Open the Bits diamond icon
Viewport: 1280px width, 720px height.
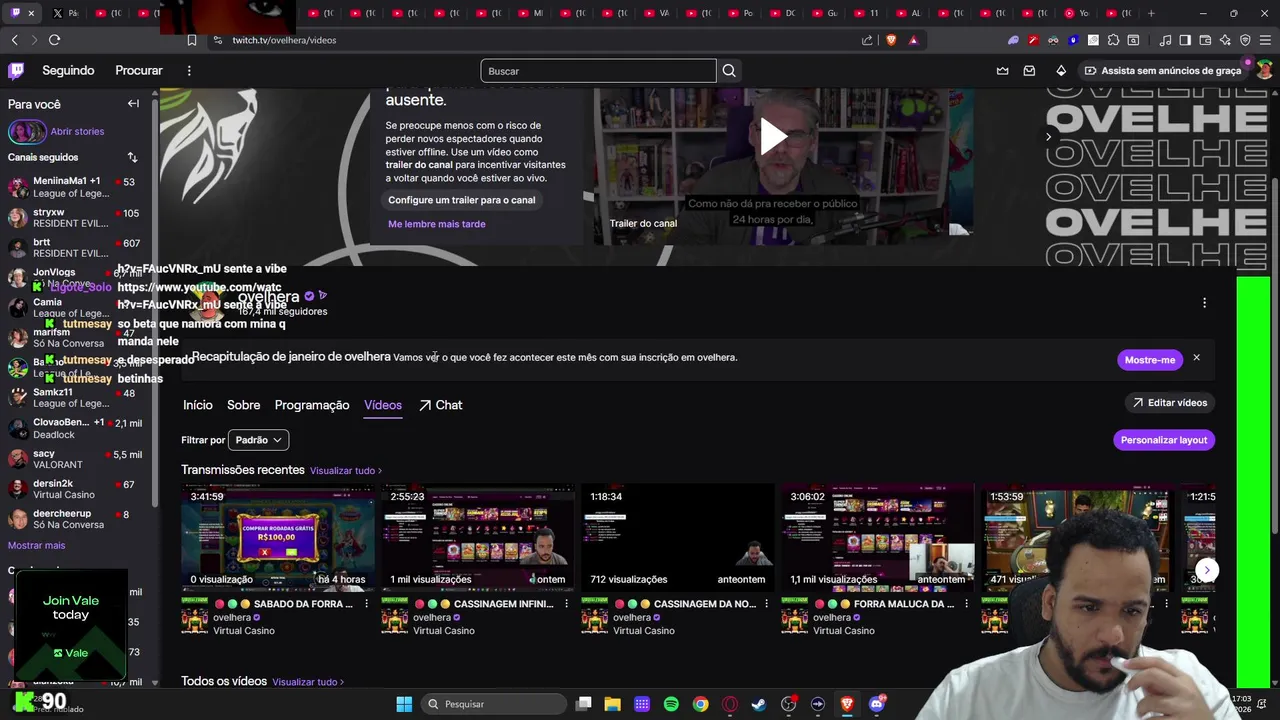tap(1061, 71)
